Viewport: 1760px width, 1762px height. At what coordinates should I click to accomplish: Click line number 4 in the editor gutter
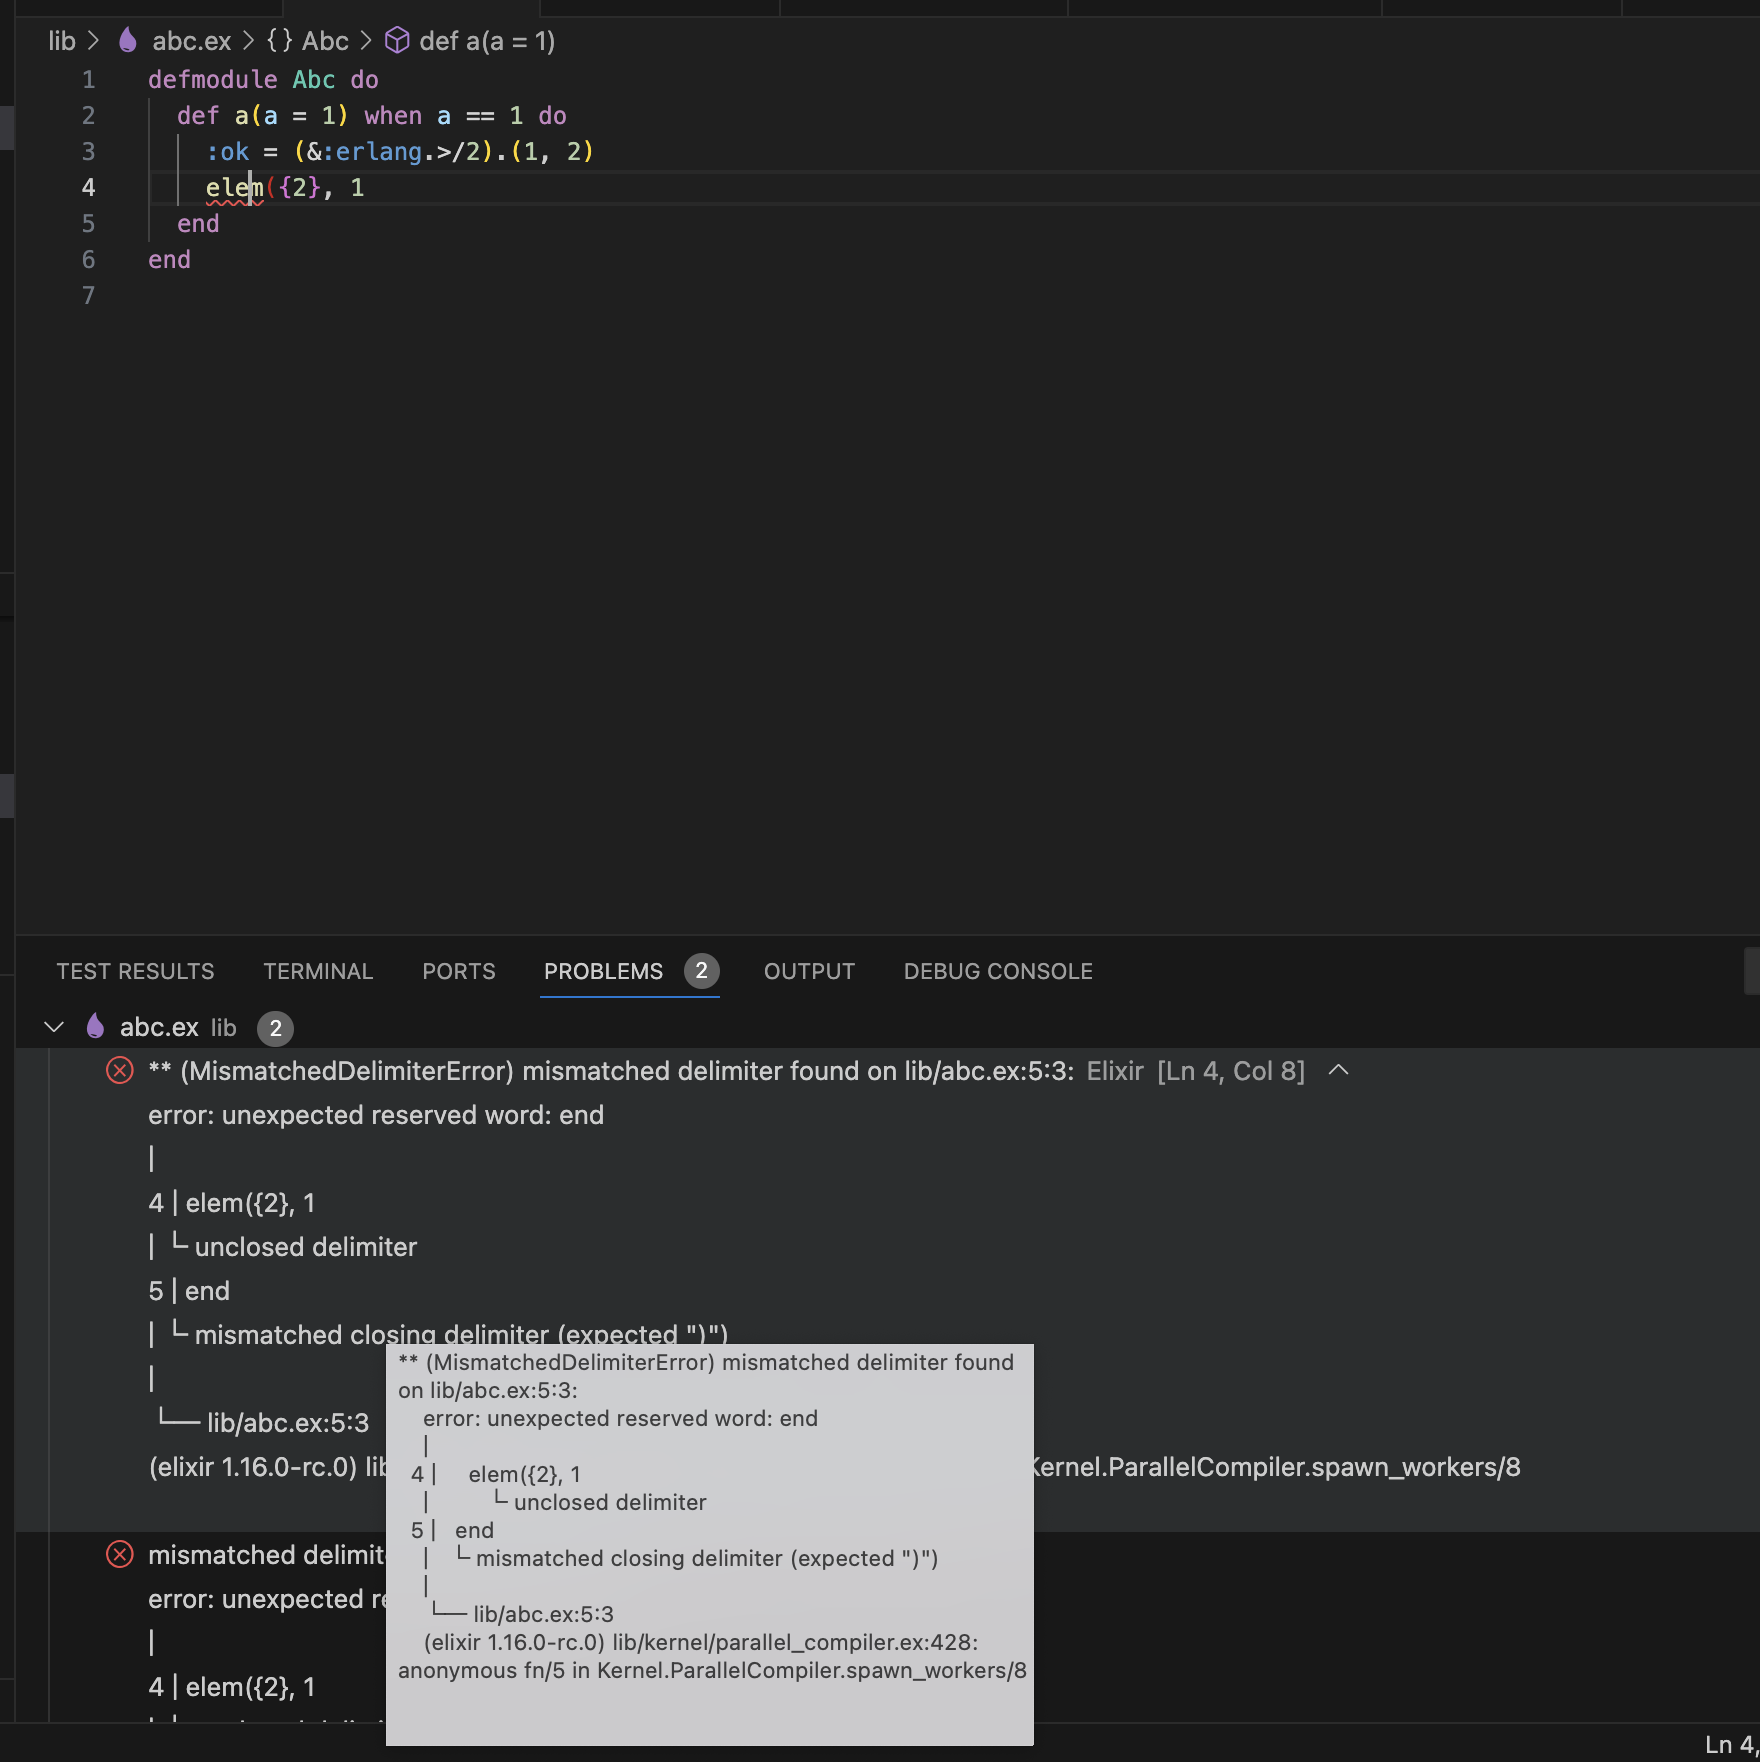pos(88,187)
